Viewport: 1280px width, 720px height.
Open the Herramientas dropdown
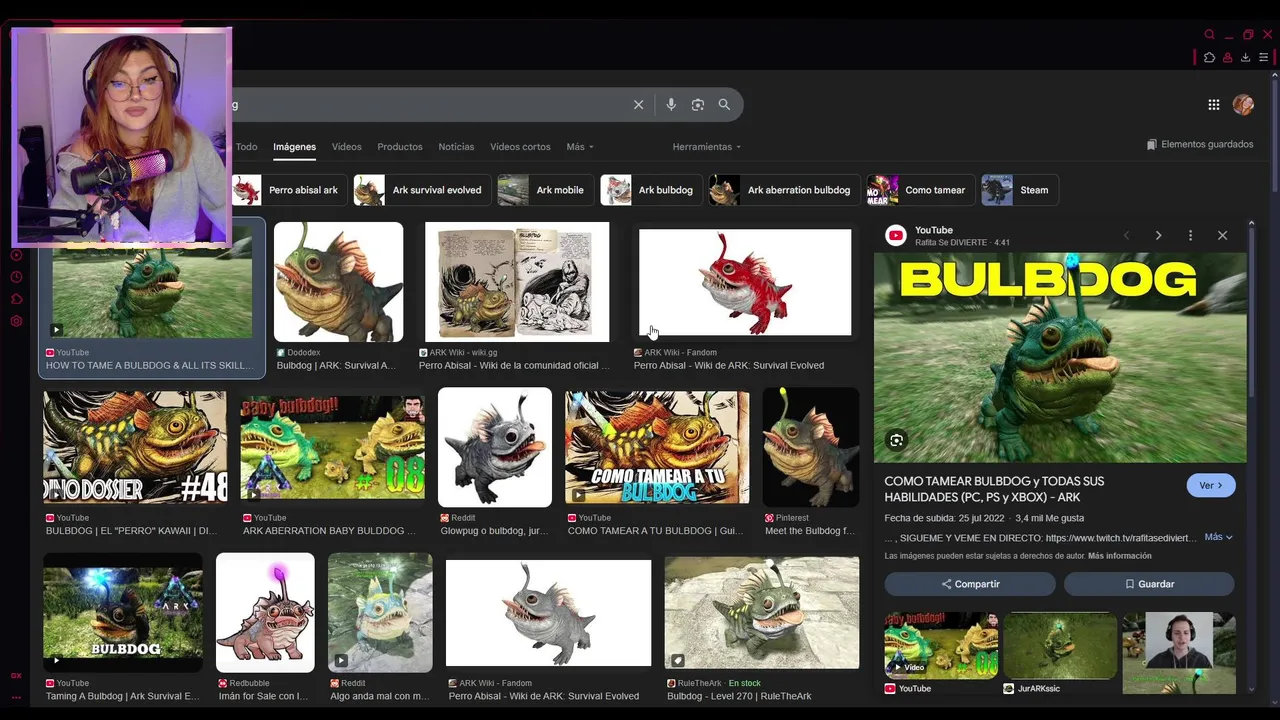[707, 147]
